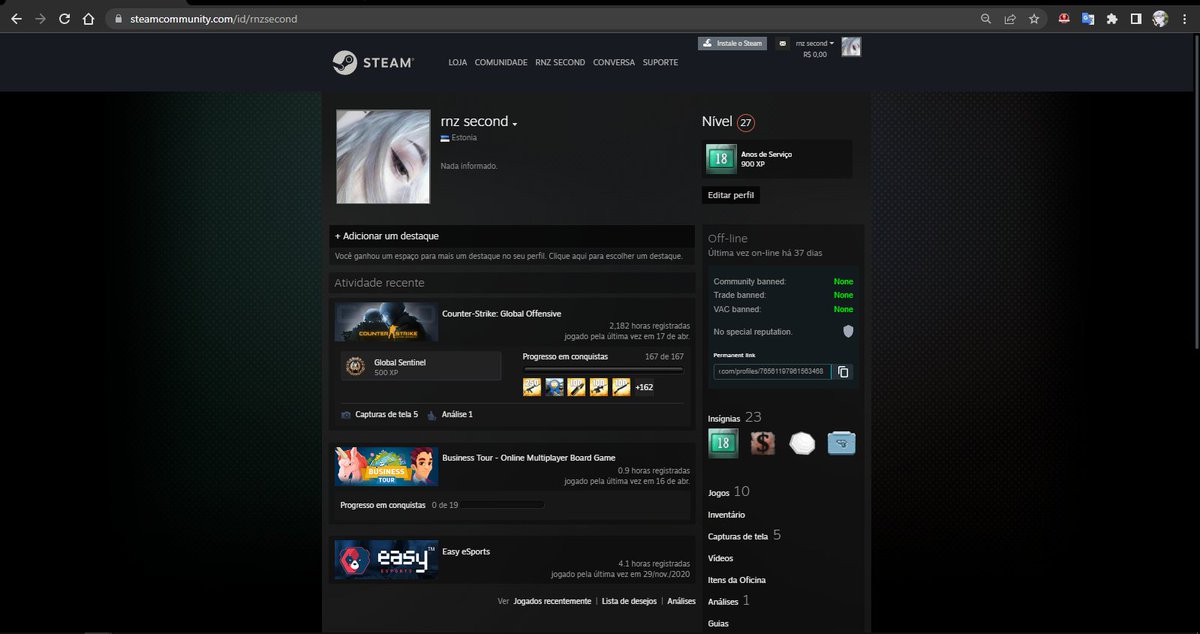Click the permanent link text field
This screenshot has width=1200, height=634.
[772, 372]
